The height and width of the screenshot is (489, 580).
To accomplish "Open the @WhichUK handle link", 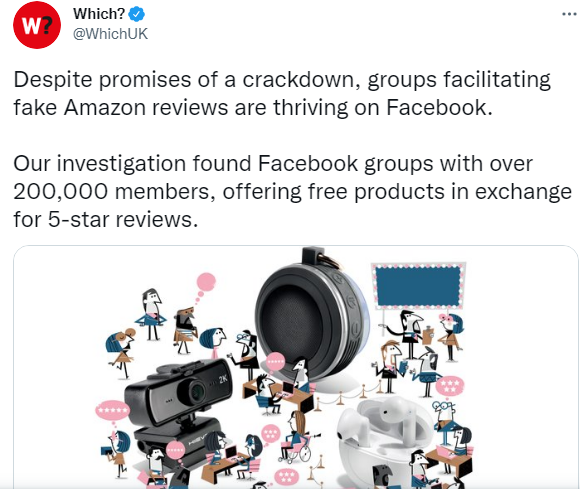I will click(x=110, y=34).
